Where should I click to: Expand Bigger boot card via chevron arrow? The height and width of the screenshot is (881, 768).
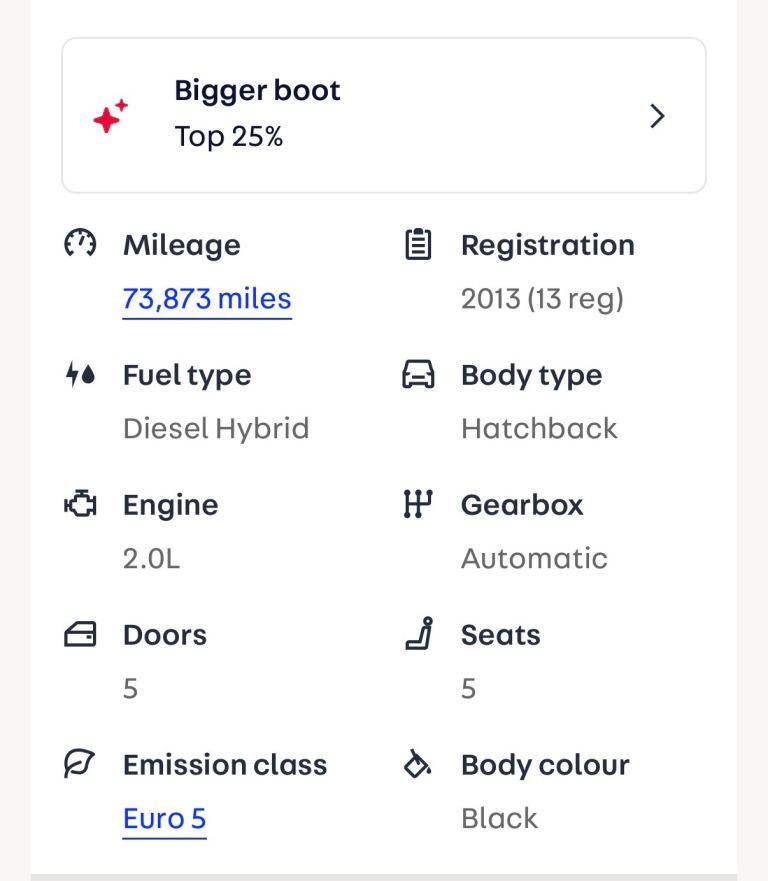point(657,116)
